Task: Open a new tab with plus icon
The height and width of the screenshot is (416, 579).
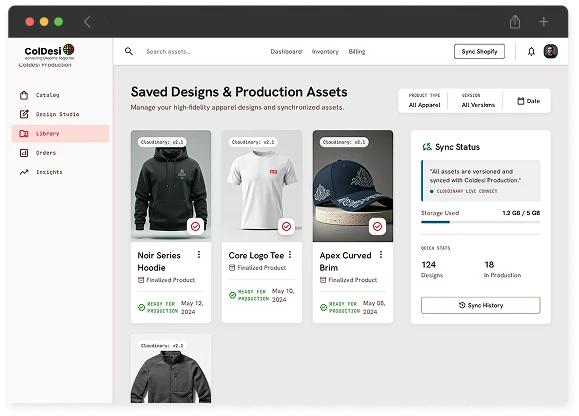Action: [x=543, y=22]
